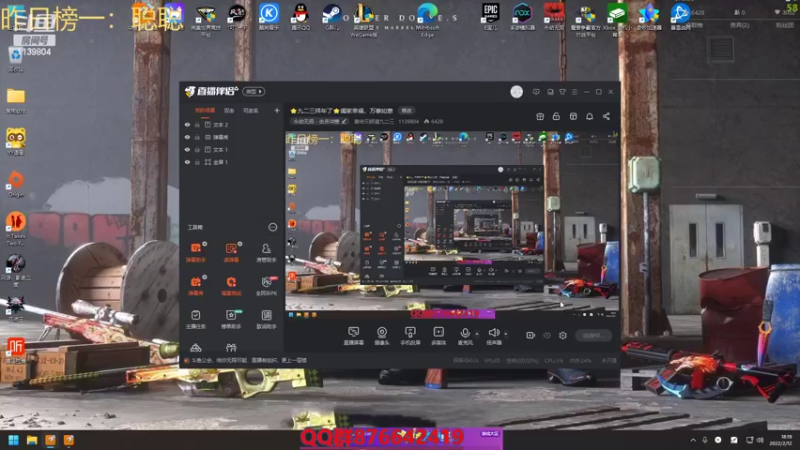The width and height of the screenshot is (800, 450).
Task: Lock the 弹幕秀 layer
Action: click(x=197, y=137)
